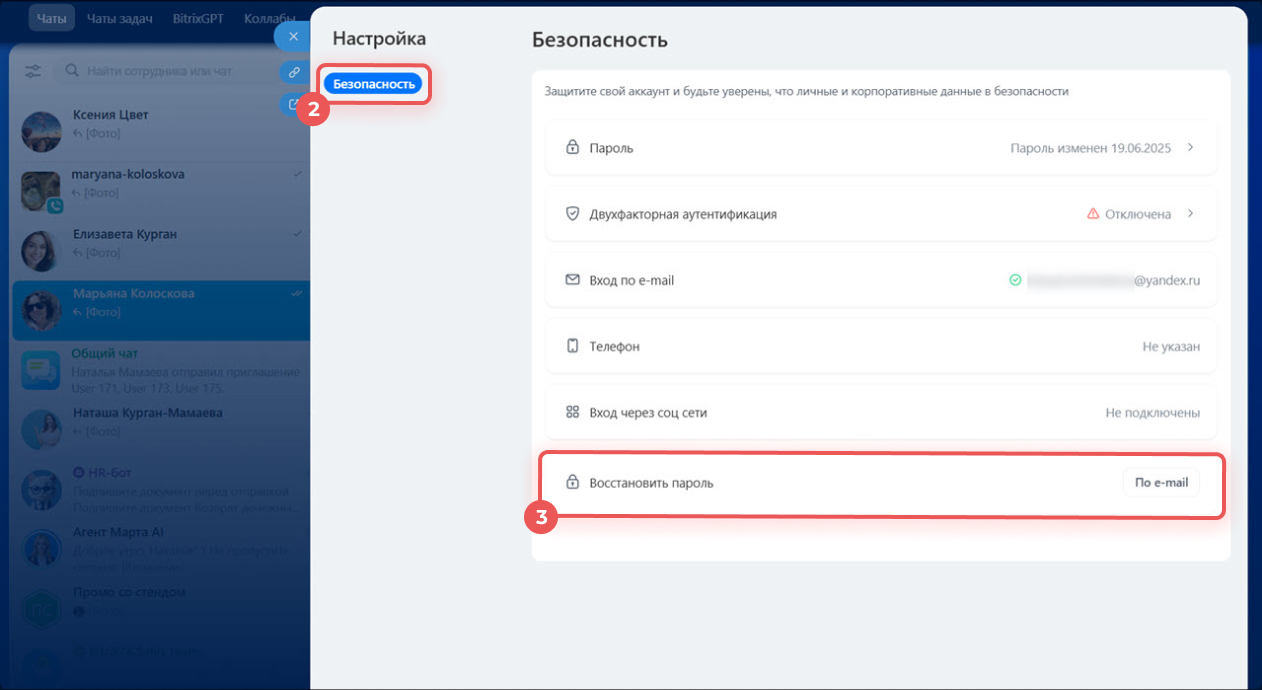This screenshot has height=690, width=1262.
Task: Click the chat filter settings icon
Action: 34,72
